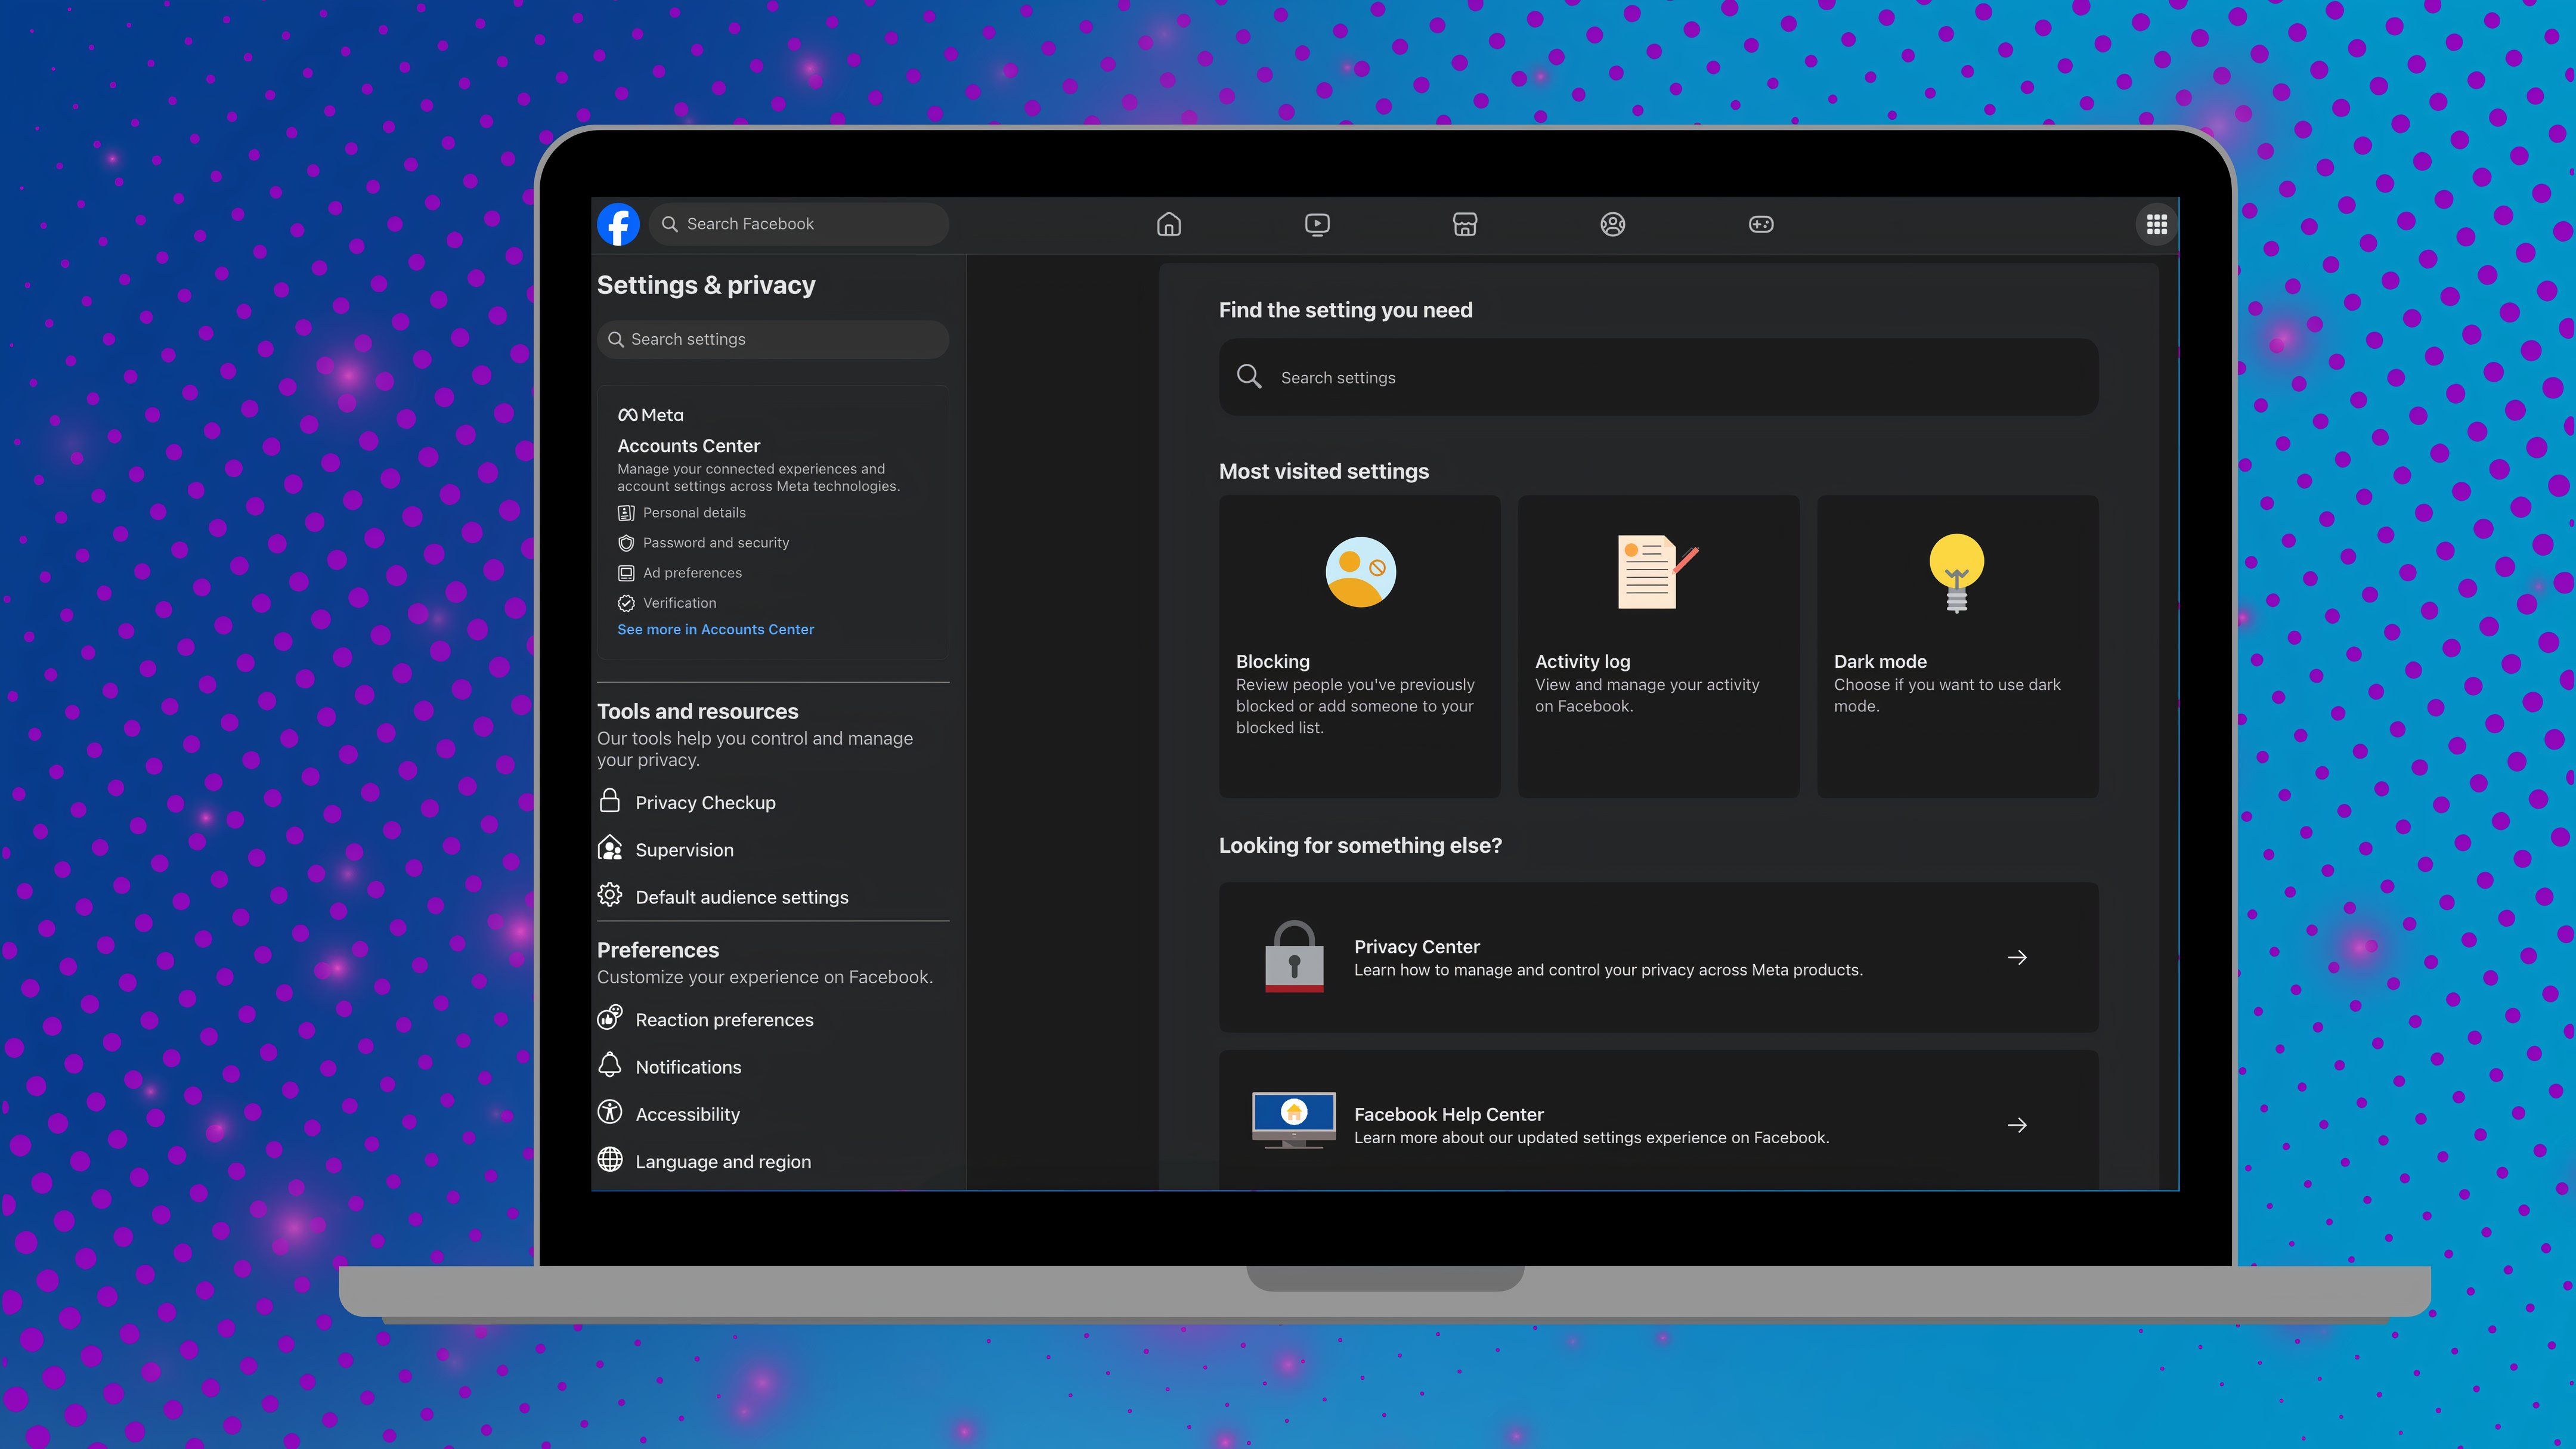Select Language and region menu item
Screen dimensions: 2576x1449
point(704,1161)
